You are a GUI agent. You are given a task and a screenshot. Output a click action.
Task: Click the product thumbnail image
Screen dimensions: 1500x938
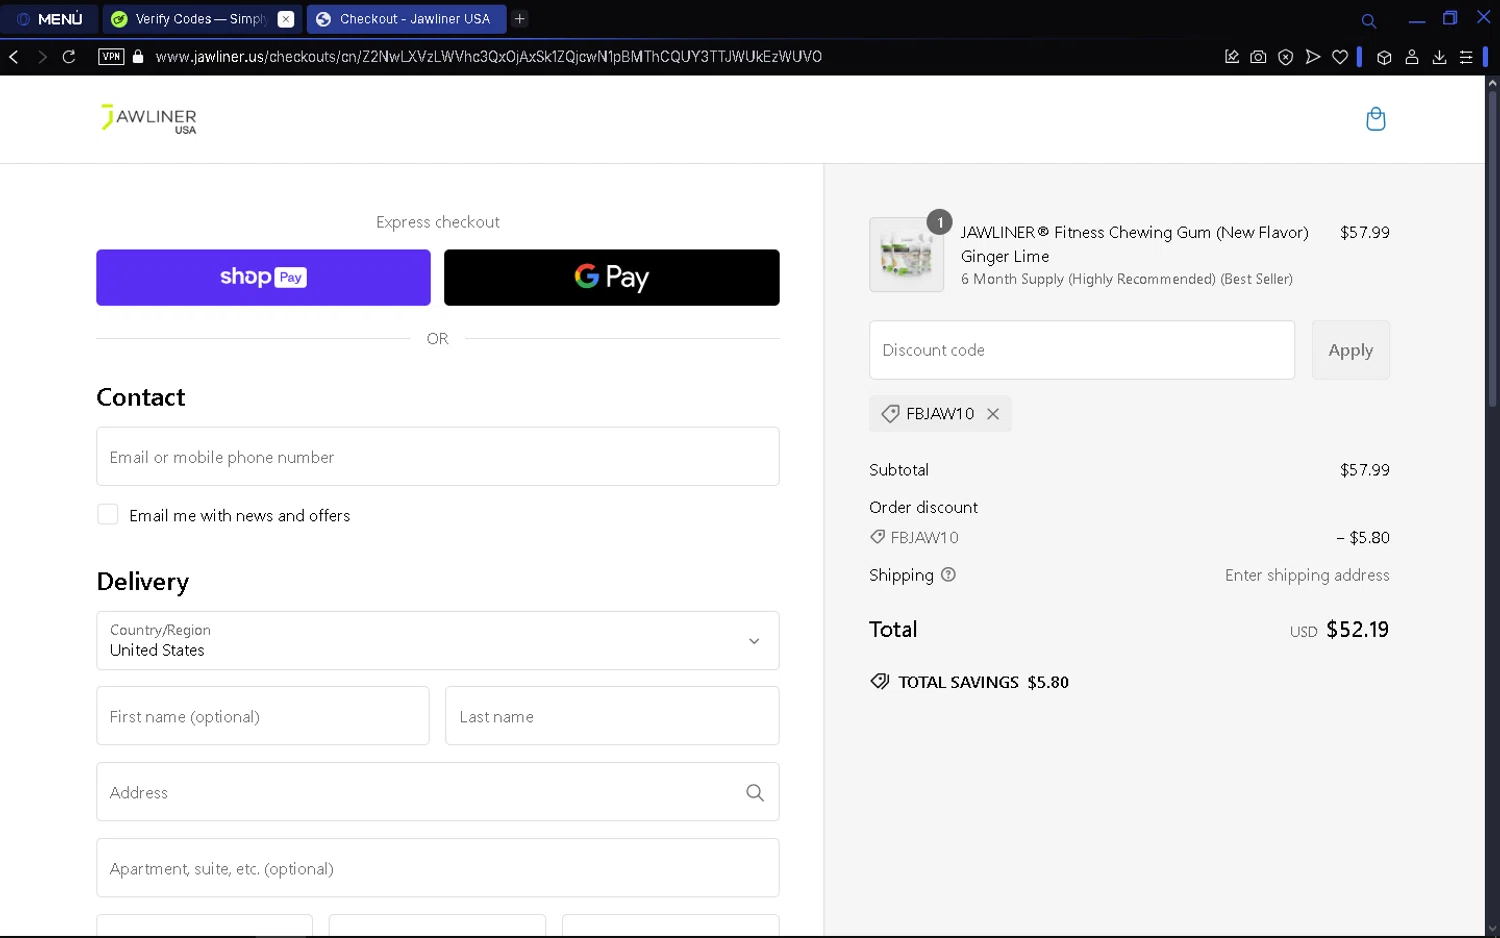coord(906,255)
